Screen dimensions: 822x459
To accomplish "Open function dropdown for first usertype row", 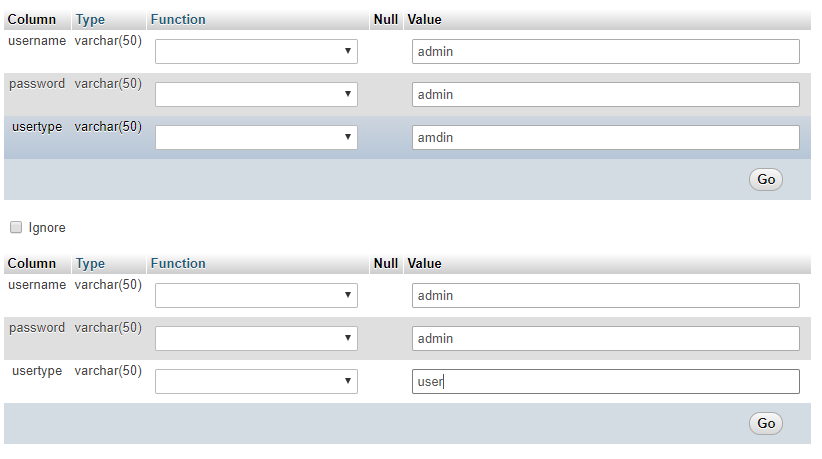I will point(256,137).
